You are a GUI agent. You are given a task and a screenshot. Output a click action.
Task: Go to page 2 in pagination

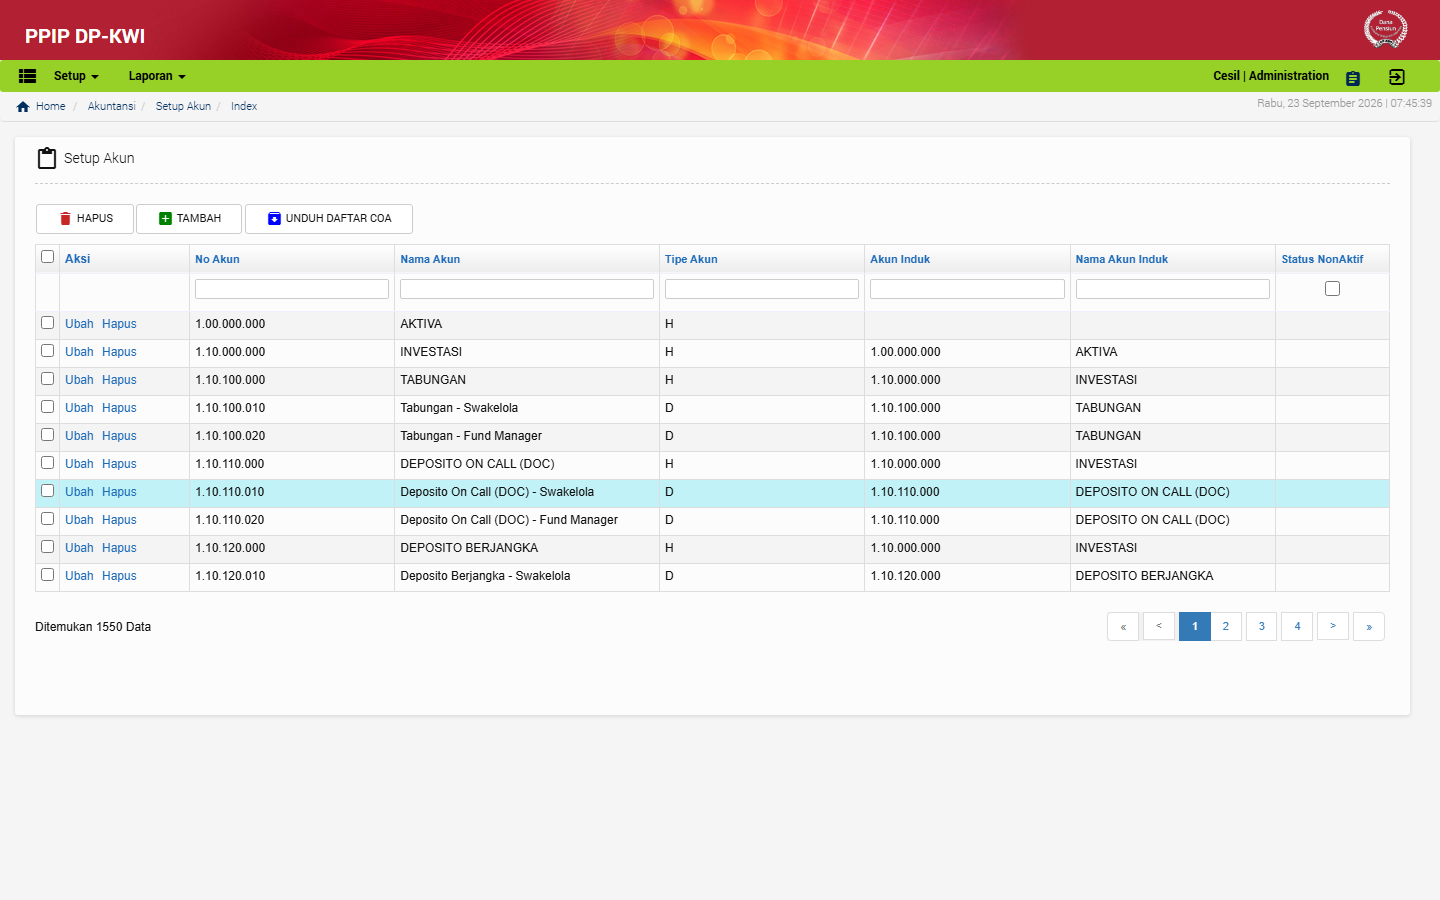tap(1226, 626)
